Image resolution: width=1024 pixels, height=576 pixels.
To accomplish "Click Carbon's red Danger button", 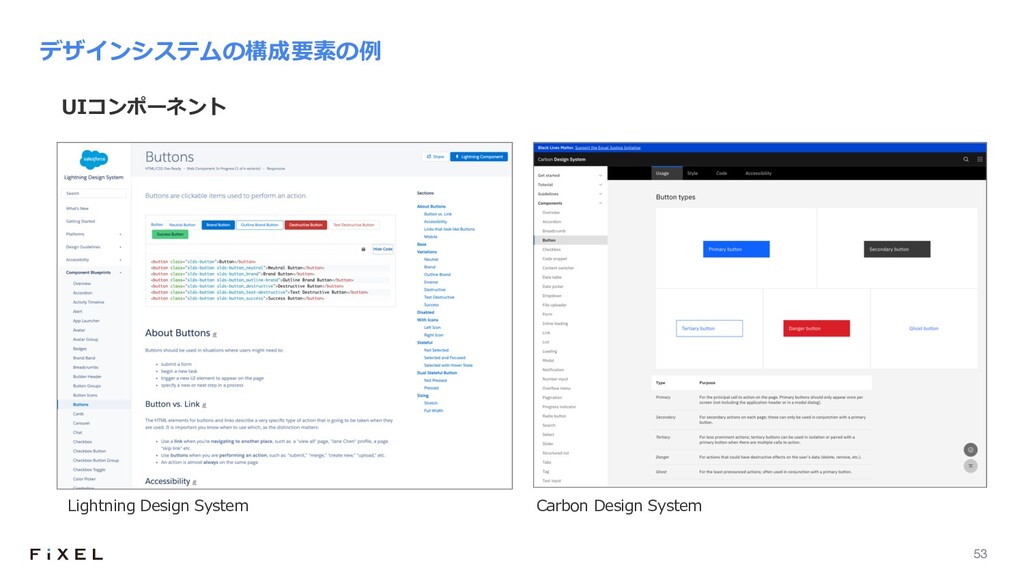I will (816, 328).
